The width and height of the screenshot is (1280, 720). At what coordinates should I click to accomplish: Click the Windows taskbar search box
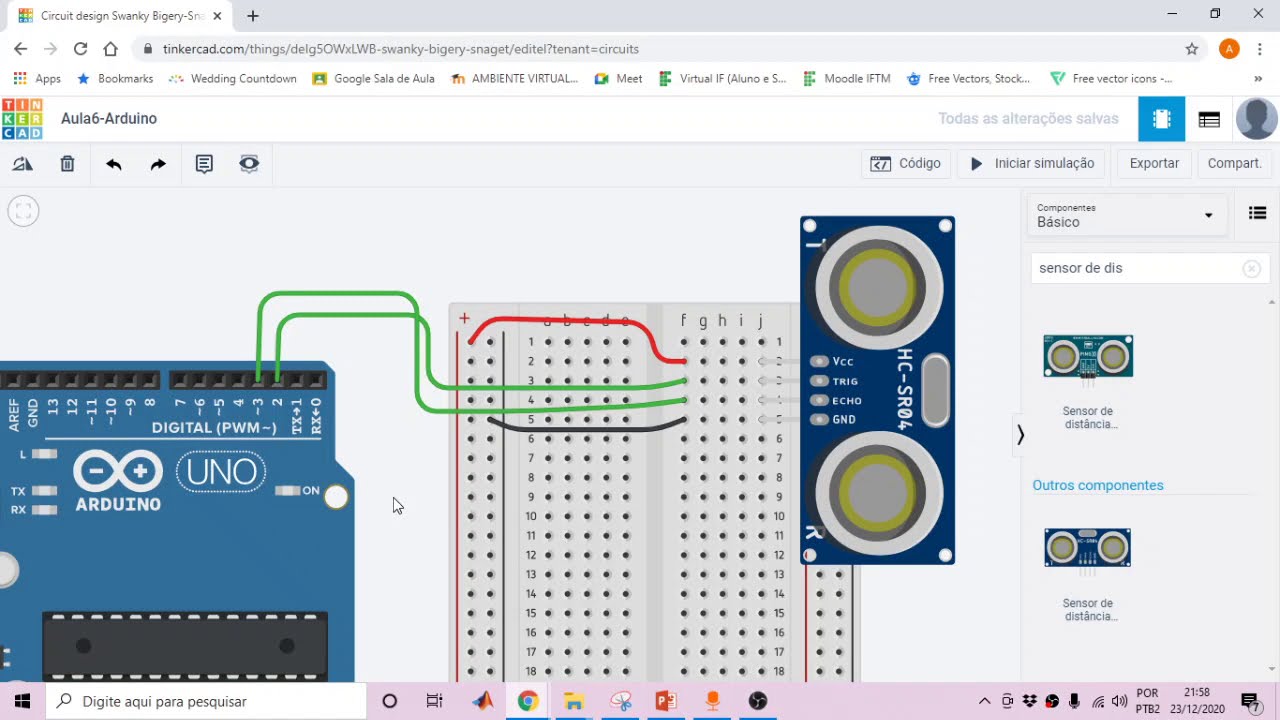(206, 701)
